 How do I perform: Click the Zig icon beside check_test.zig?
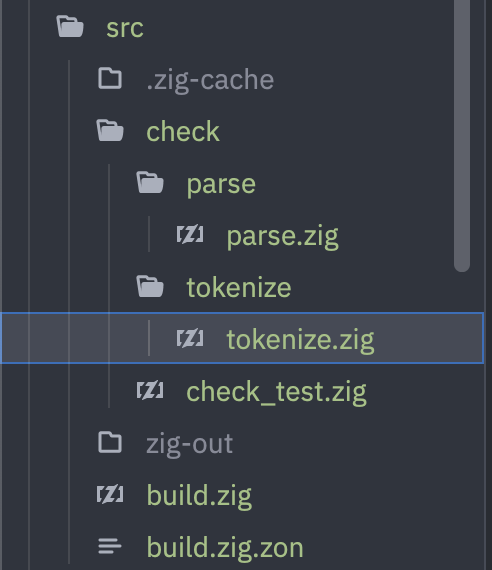[x=150, y=390]
